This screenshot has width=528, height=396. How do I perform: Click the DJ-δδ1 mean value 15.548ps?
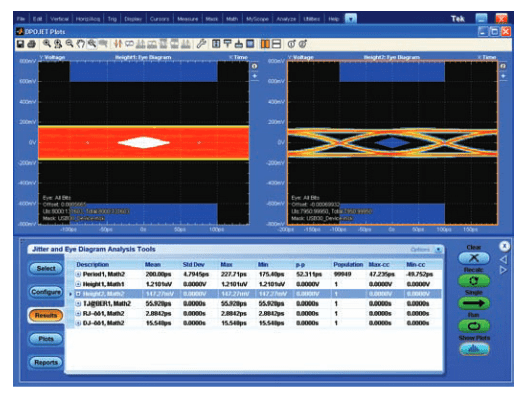point(158,323)
